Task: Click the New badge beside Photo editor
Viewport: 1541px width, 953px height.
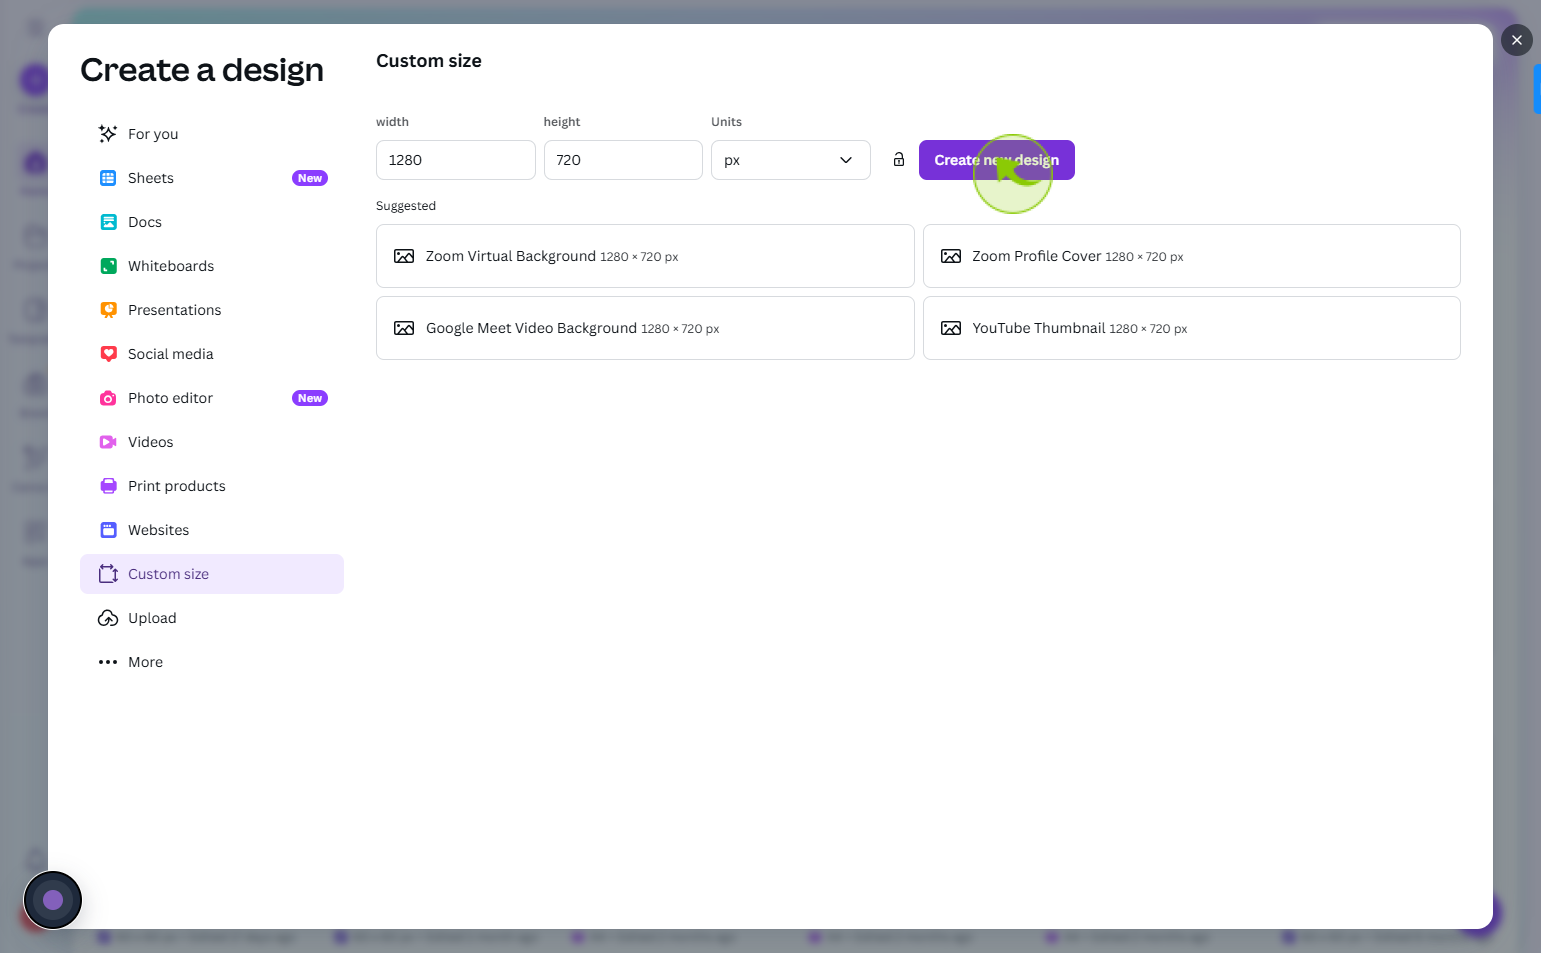Action: pyautogui.click(x=310, y=398)
